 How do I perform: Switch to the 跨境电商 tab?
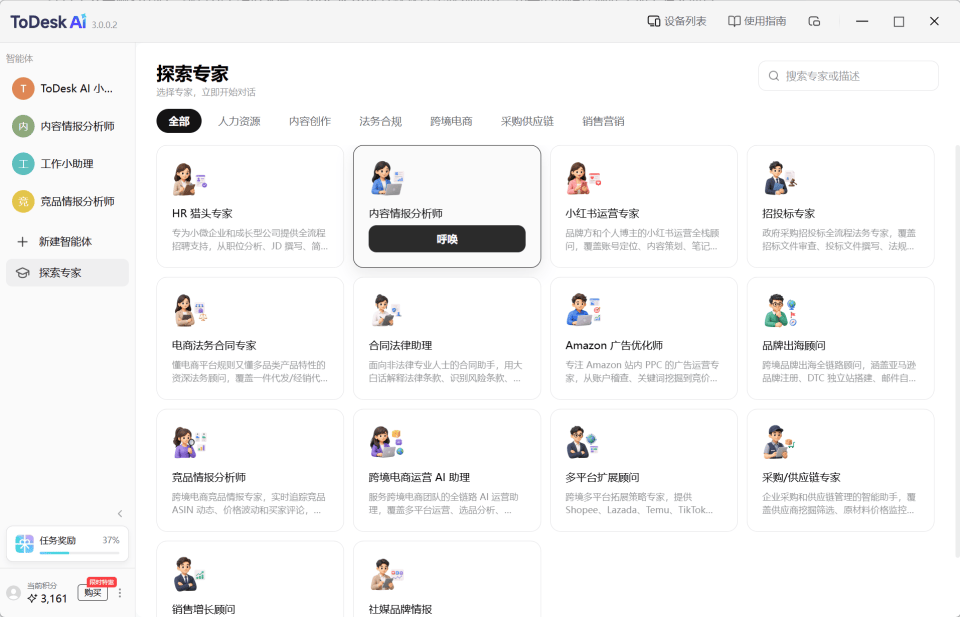pos(451,121)
